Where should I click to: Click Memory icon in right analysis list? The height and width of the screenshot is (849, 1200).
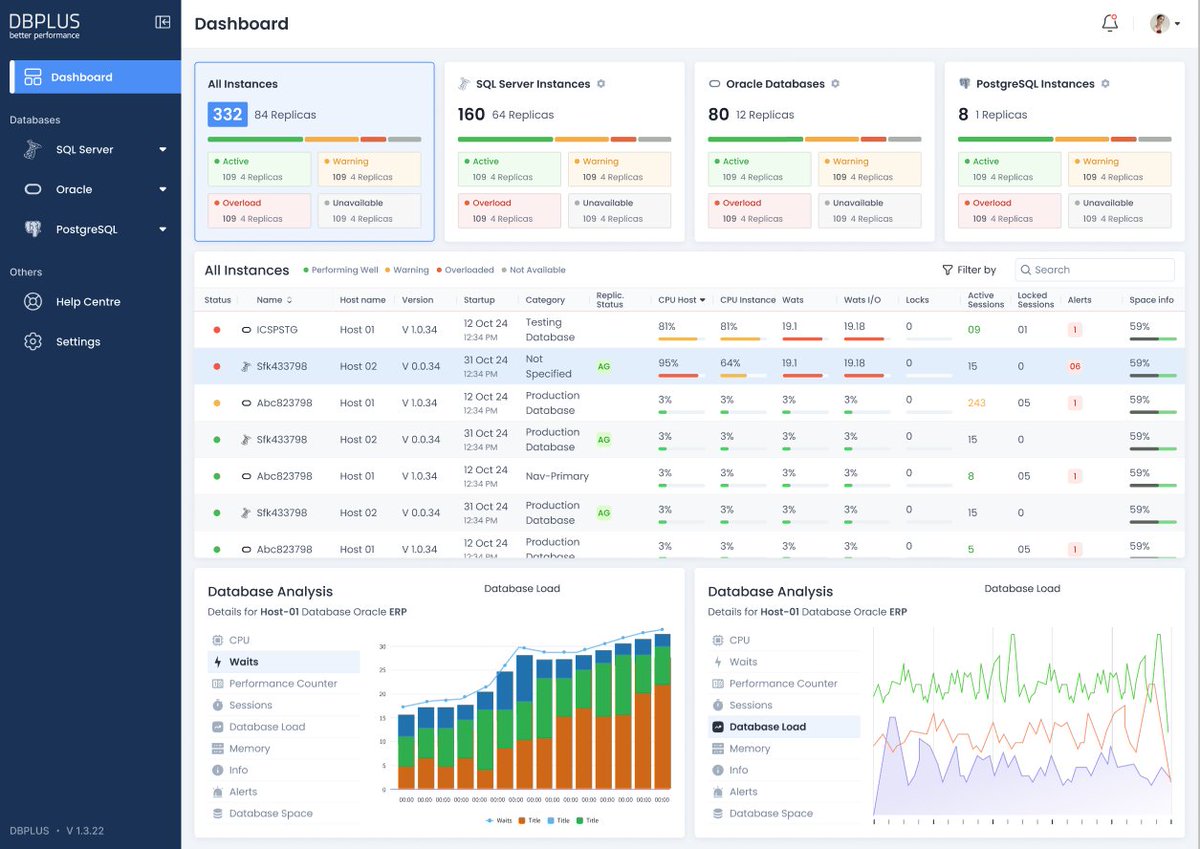718,748
